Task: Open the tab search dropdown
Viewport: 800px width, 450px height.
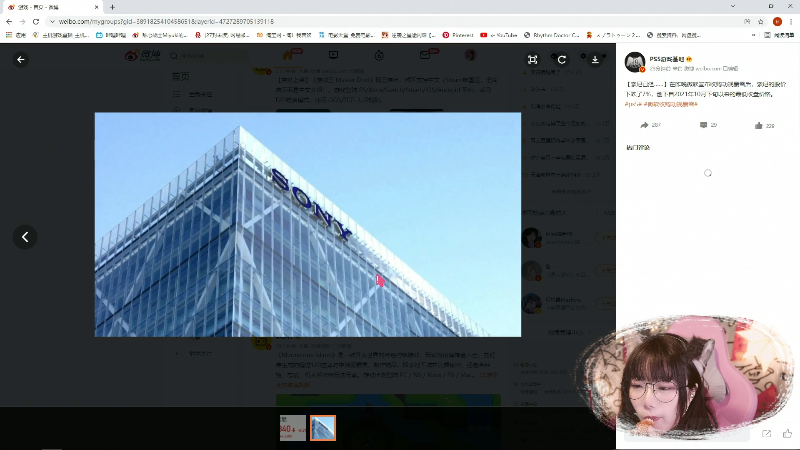Action: (x=733, y=6)
